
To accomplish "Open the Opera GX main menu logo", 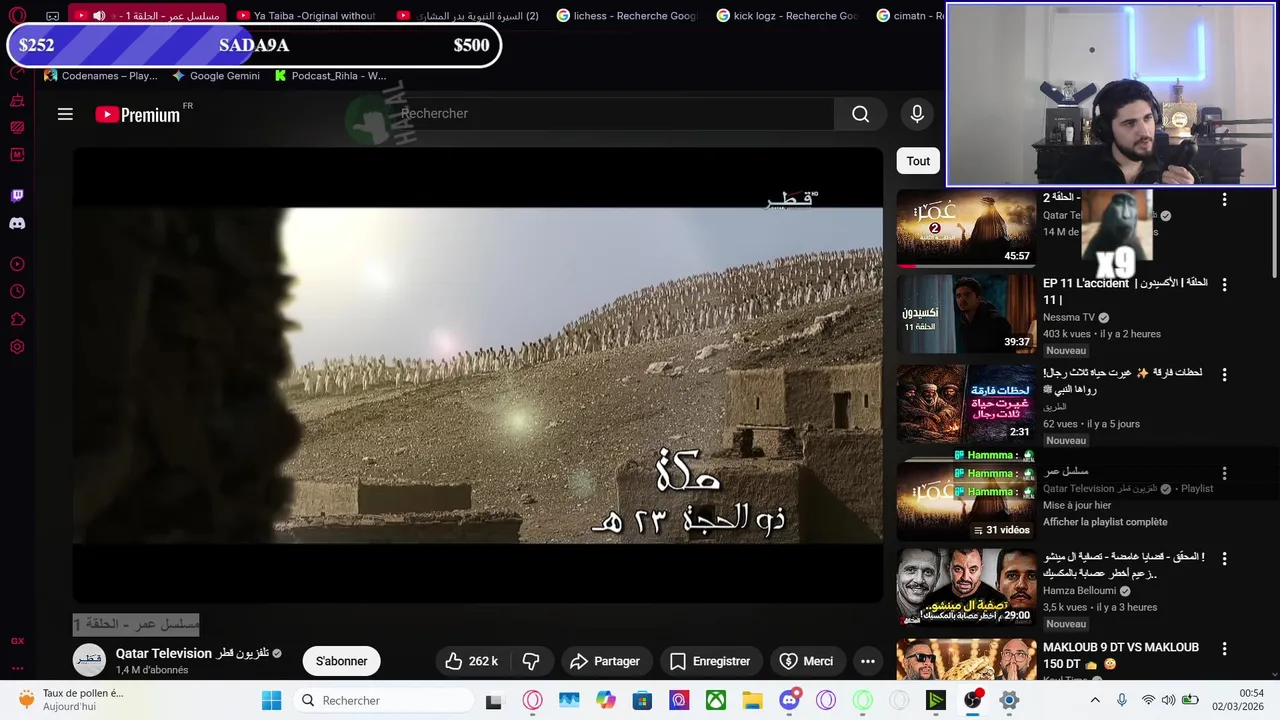I will coord(17,16).
